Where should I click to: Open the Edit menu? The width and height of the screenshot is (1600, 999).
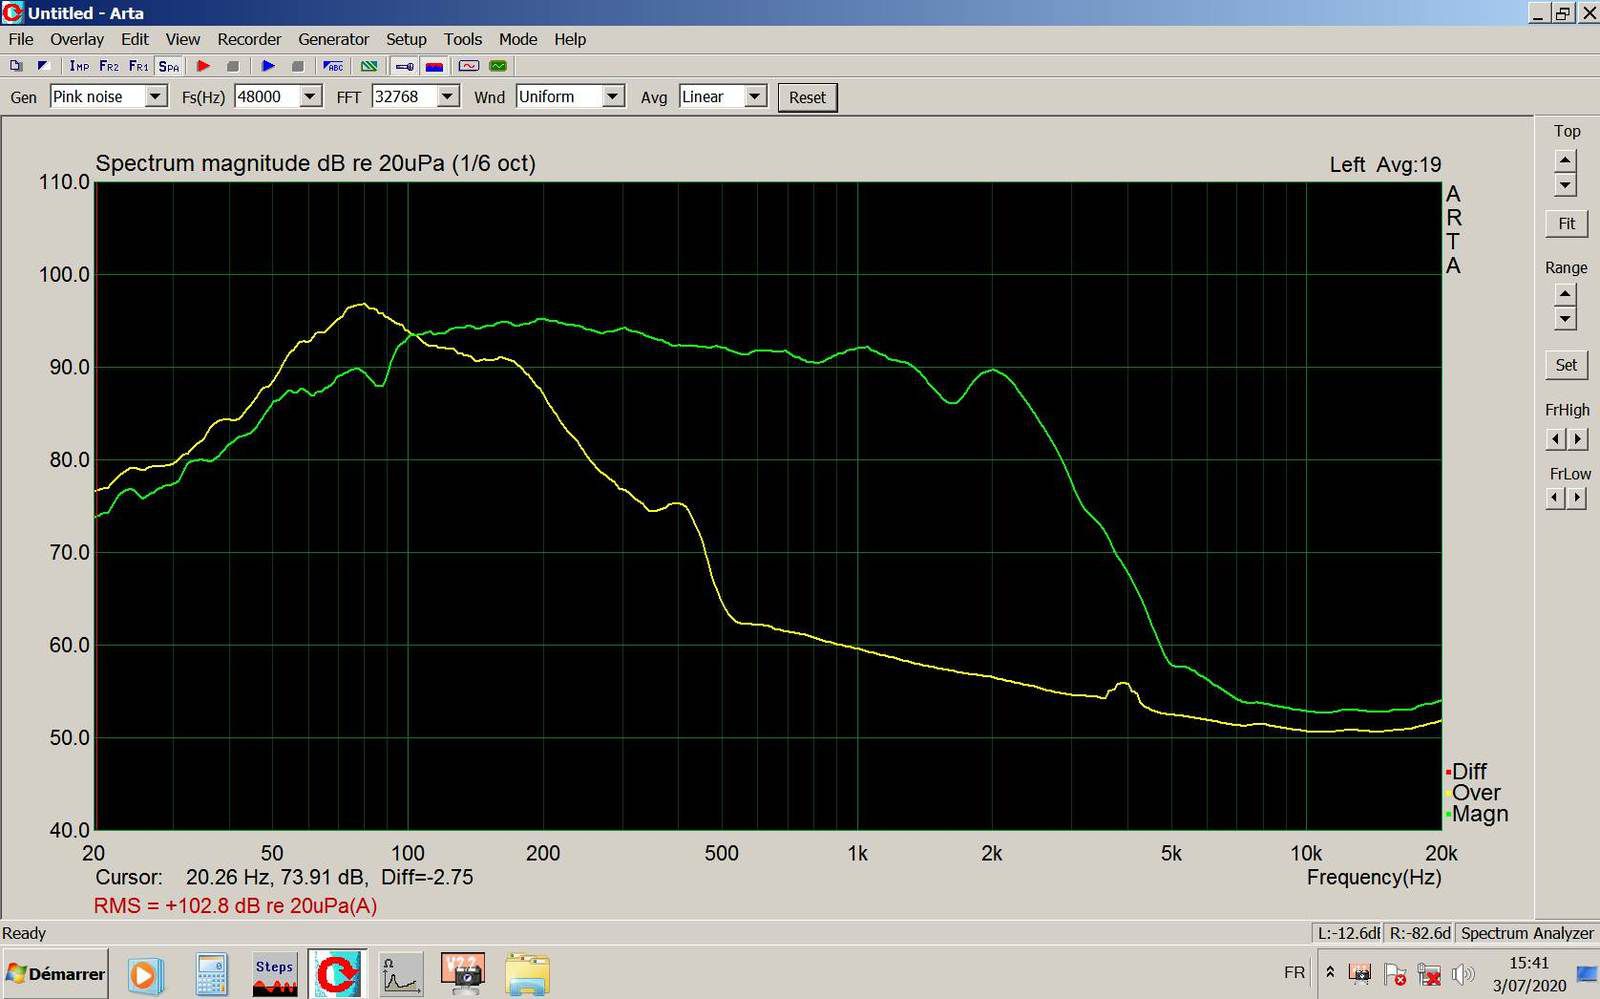(x=135, y=39)
